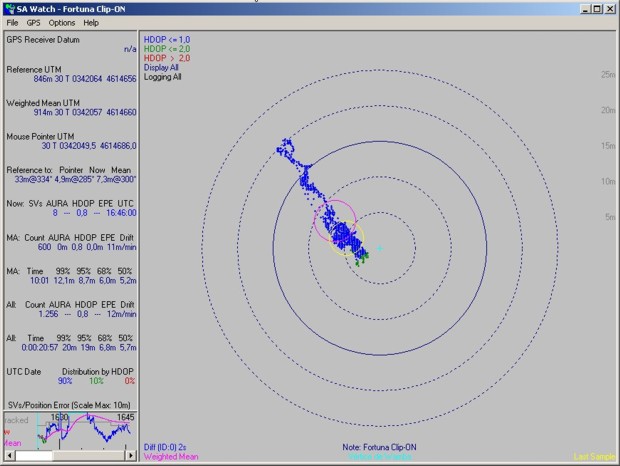Open the GPS menu
This screenshot has height=466, width=620.
(x=34, y=23)
